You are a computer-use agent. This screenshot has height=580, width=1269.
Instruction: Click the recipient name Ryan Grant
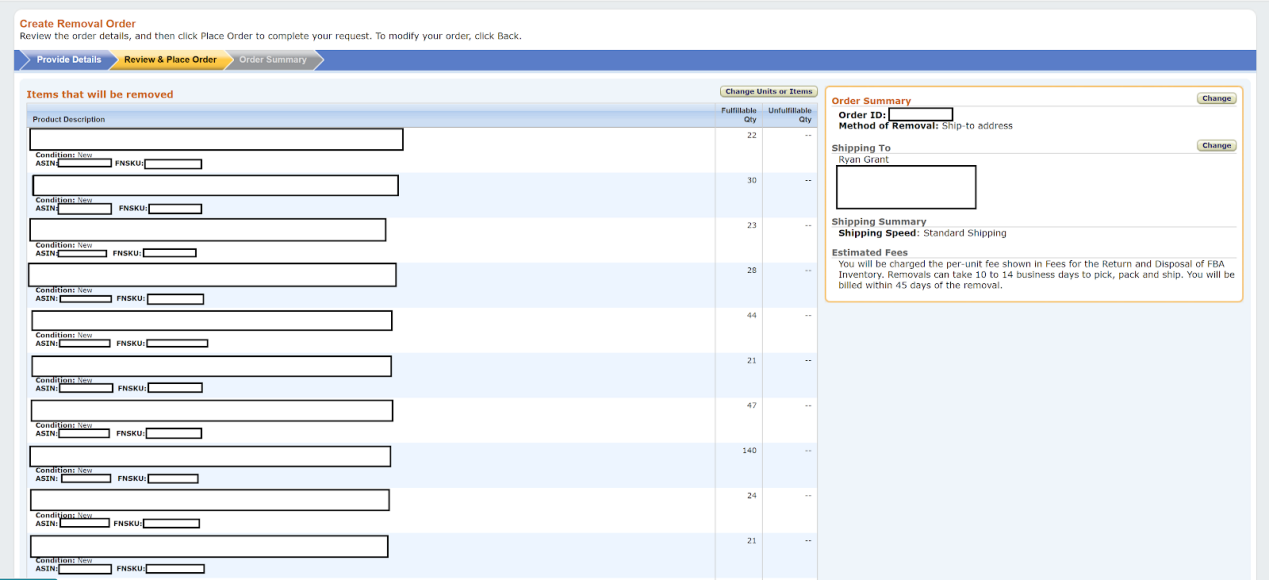click(863, 160)
